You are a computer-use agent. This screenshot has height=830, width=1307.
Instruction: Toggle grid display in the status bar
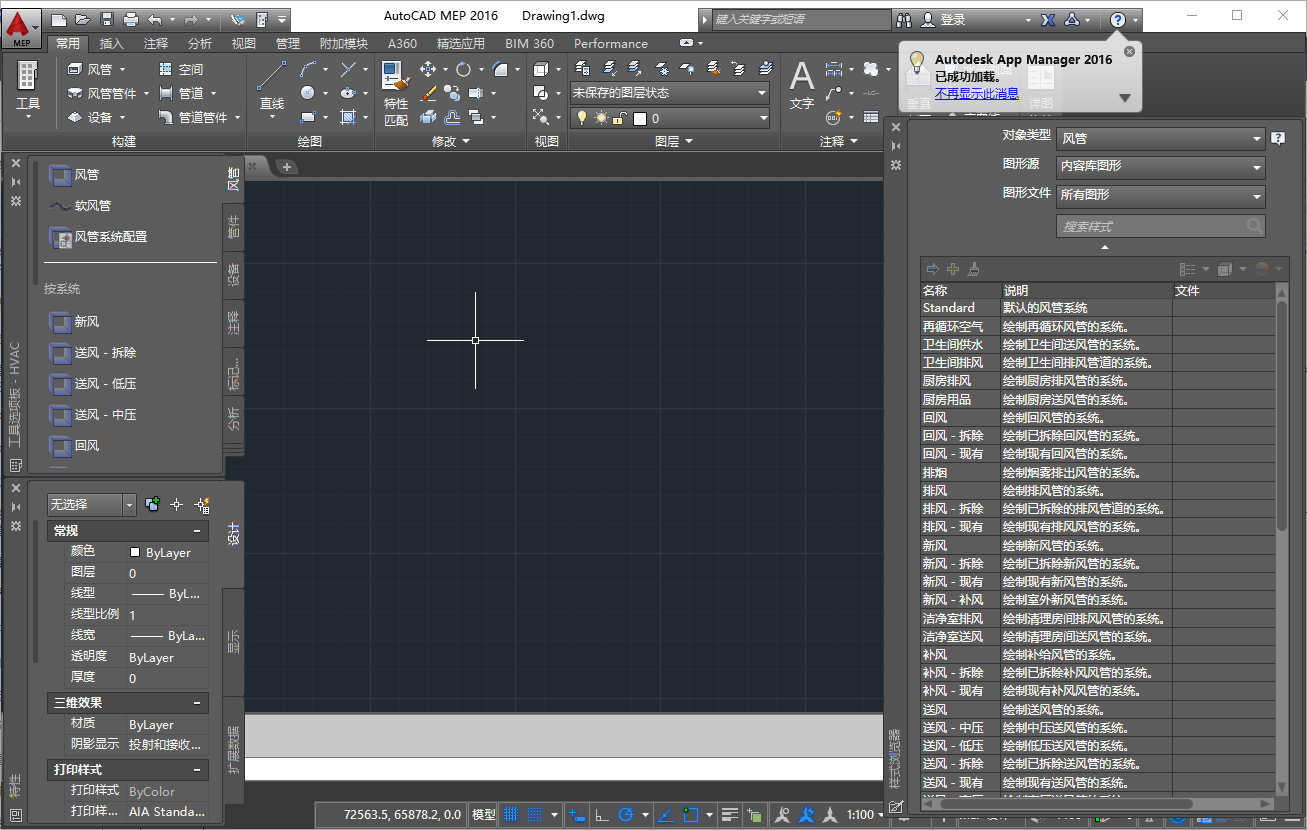coord(512,813)
